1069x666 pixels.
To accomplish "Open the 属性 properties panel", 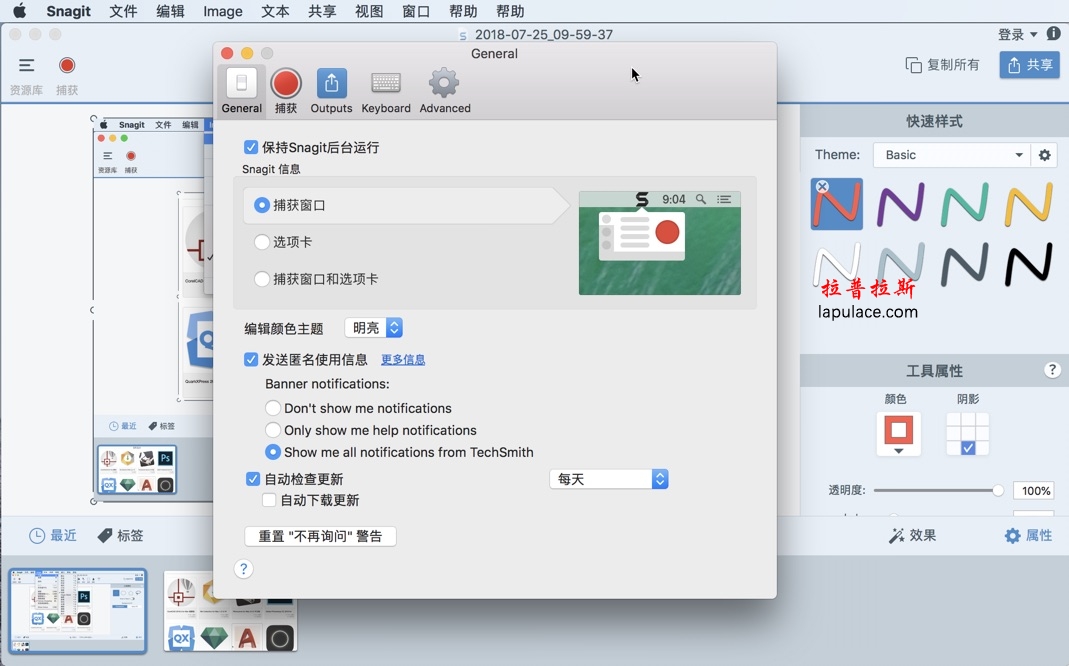I will [x=1029, y=536].
